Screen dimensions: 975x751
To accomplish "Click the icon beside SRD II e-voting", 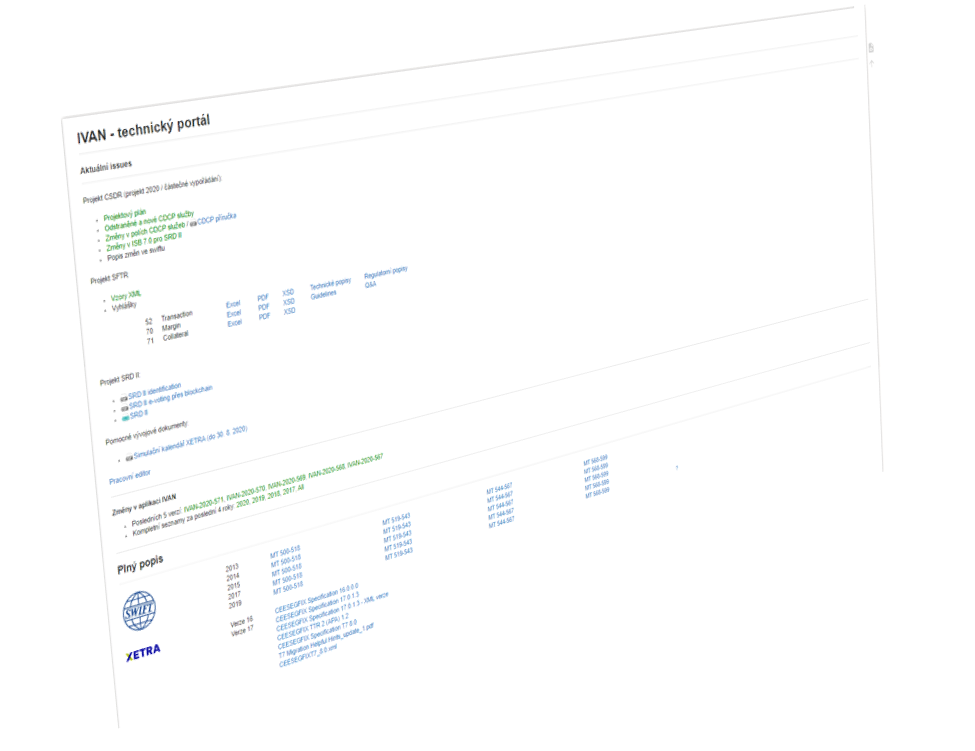I will (123, 407).
